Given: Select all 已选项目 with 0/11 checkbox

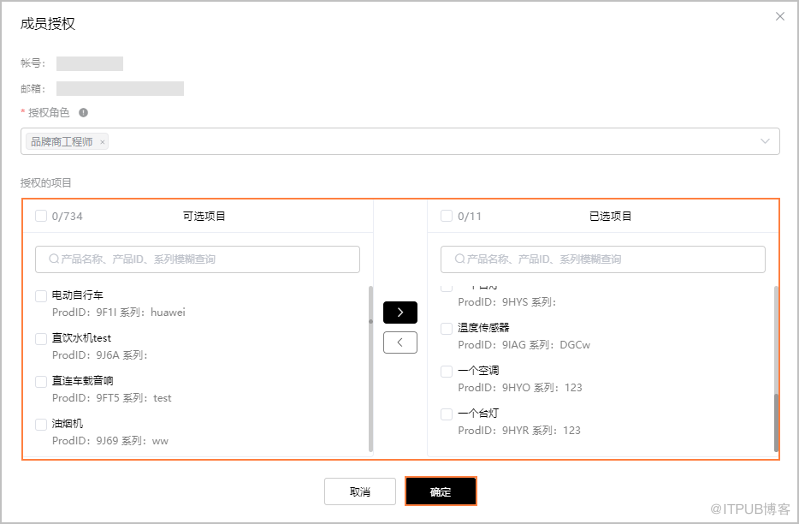Looking at the screenshot, I should point(446,216).
